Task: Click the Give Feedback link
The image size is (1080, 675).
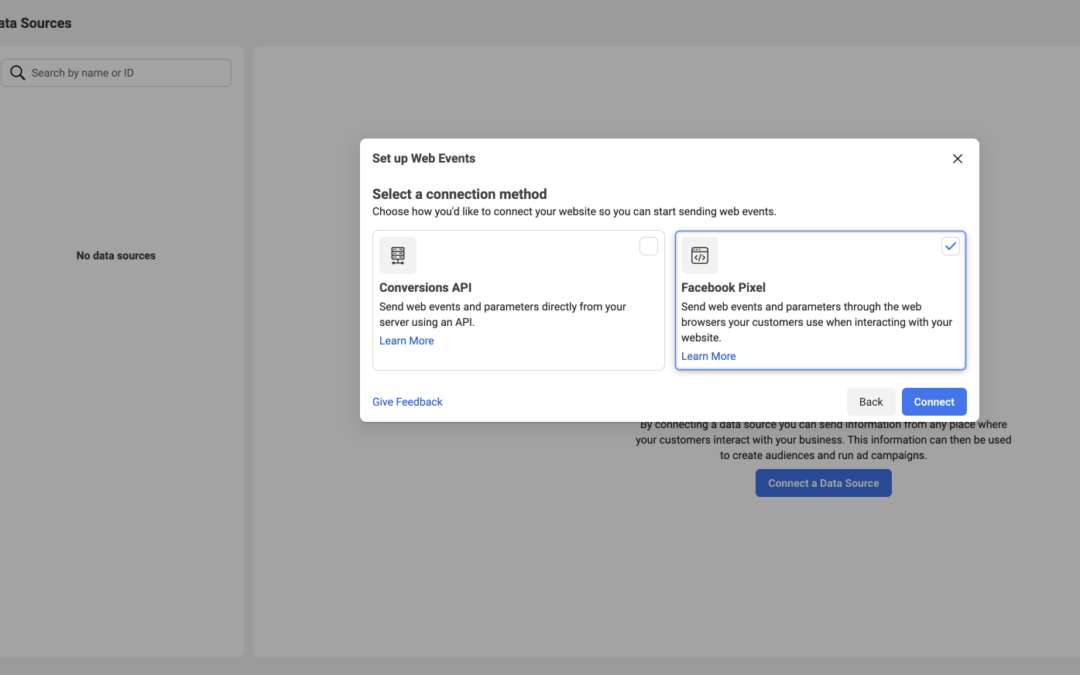Action: 407,402
